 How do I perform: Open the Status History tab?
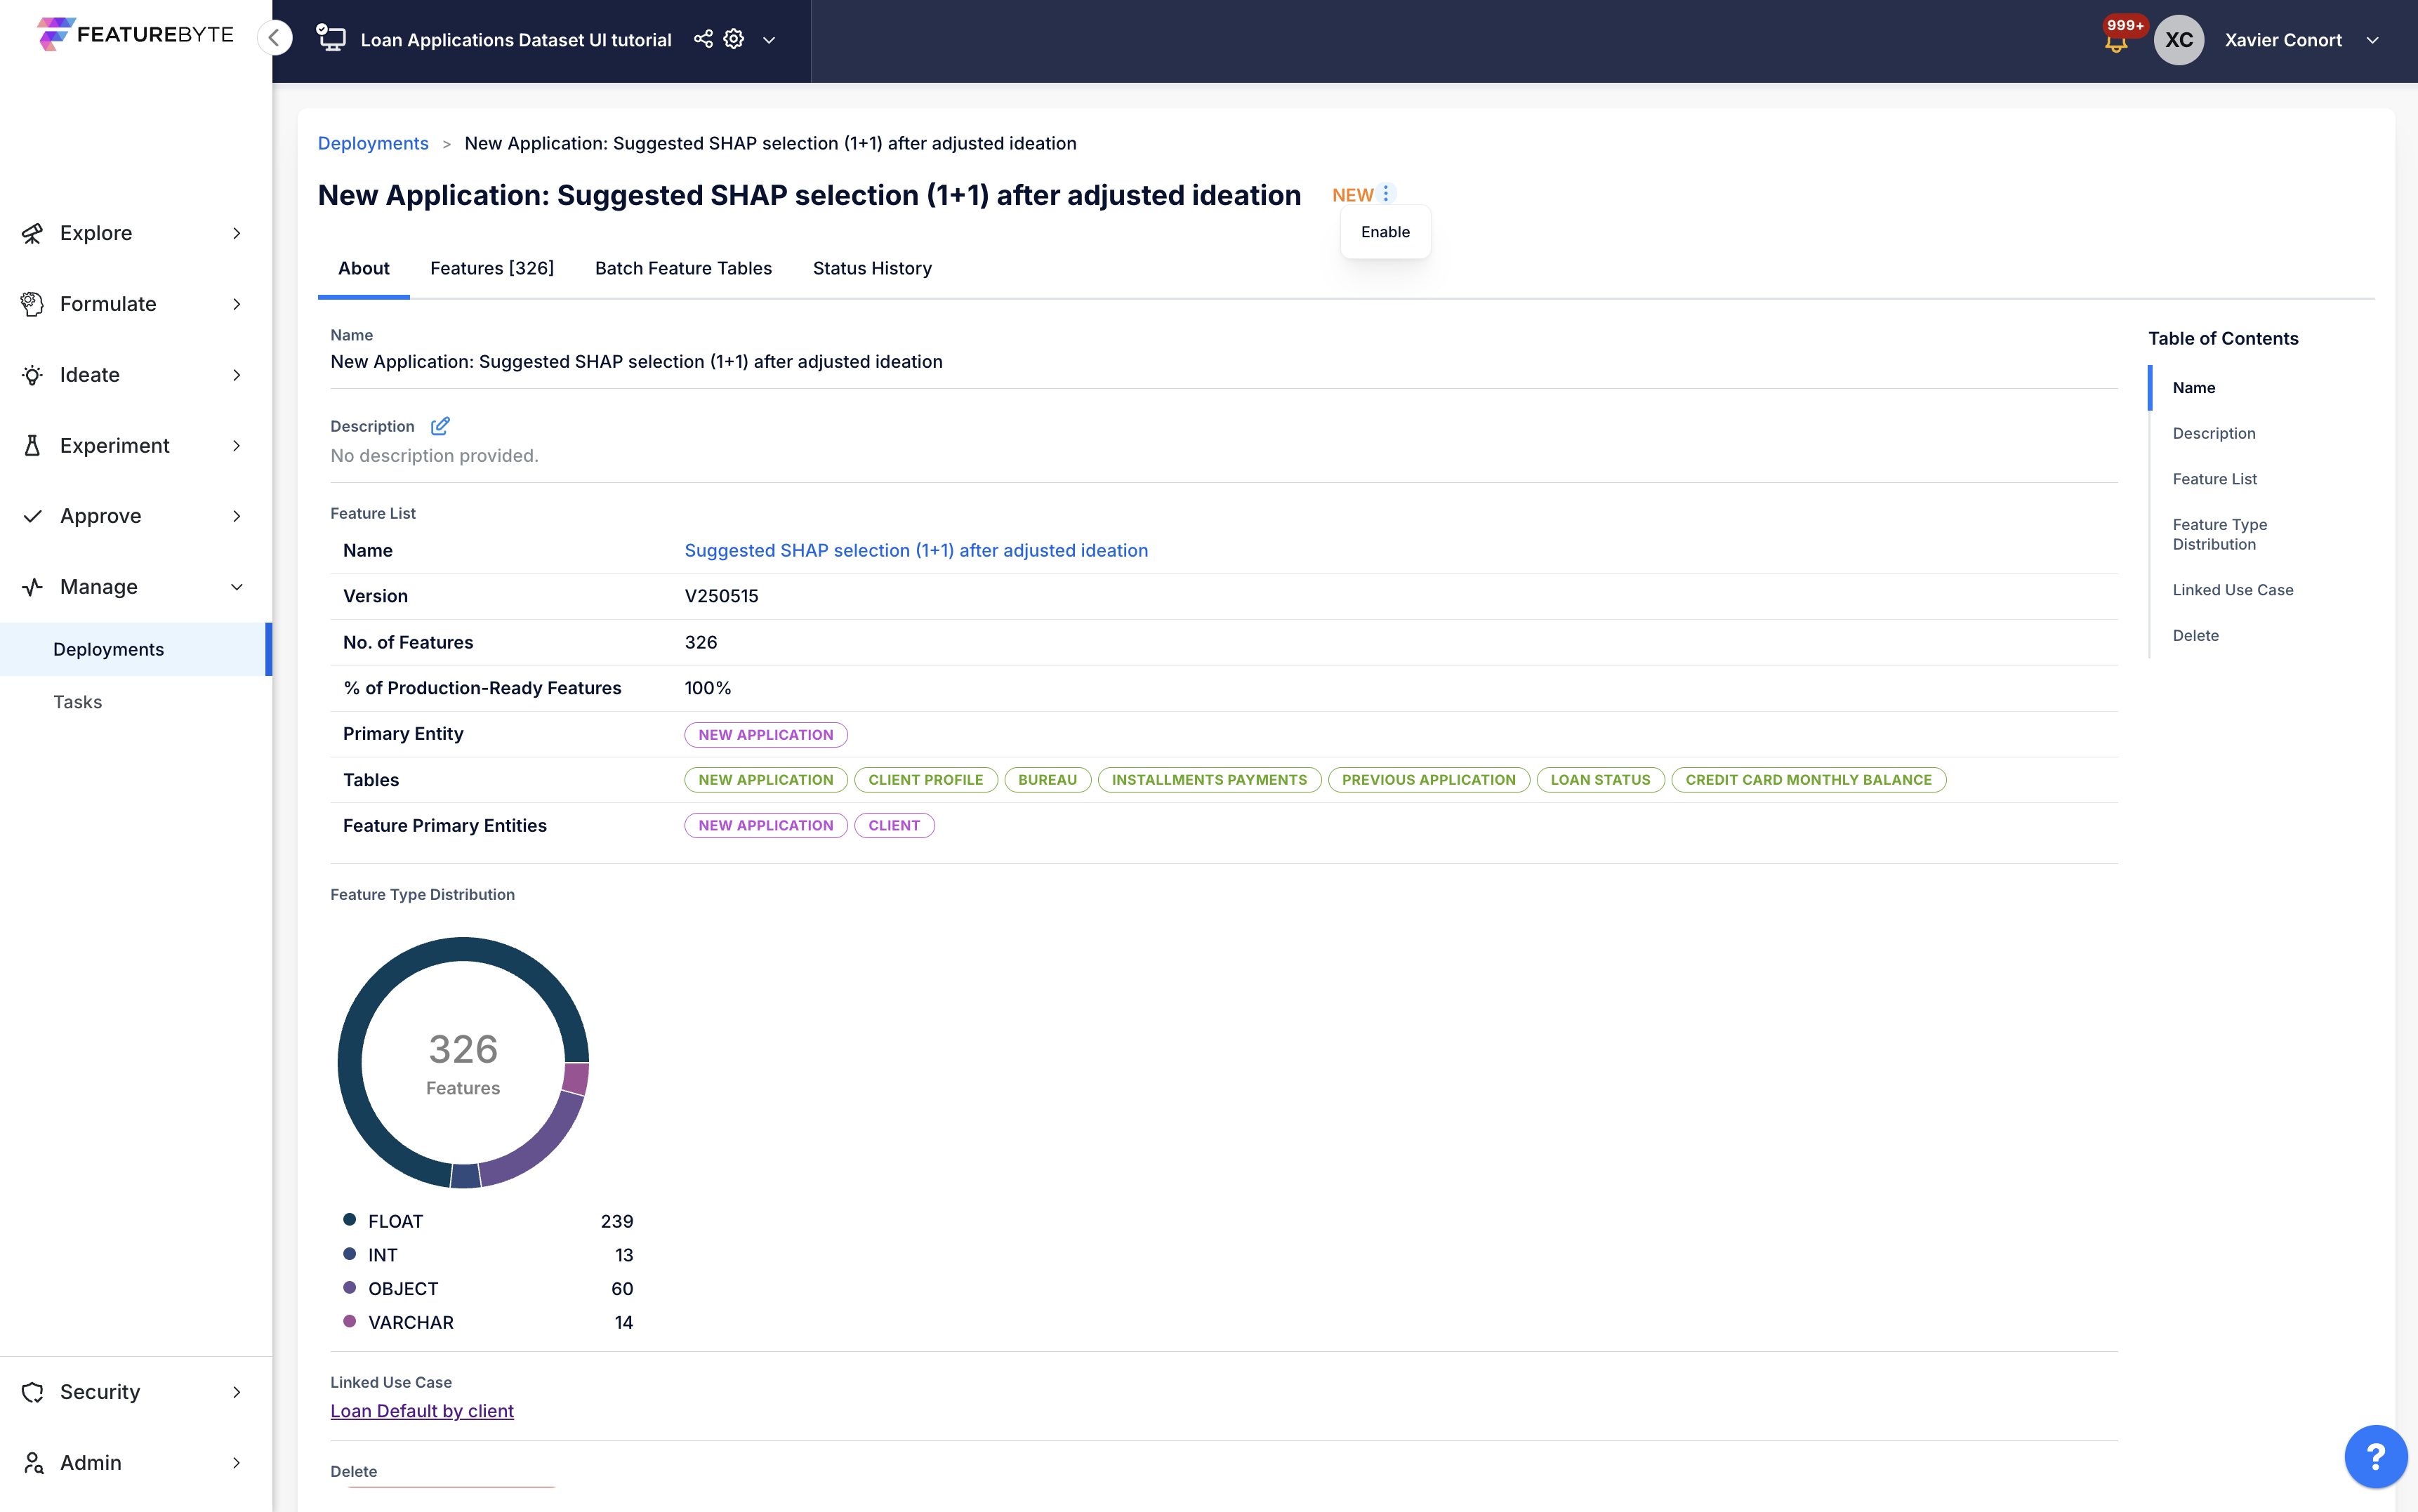click(872, 268)
